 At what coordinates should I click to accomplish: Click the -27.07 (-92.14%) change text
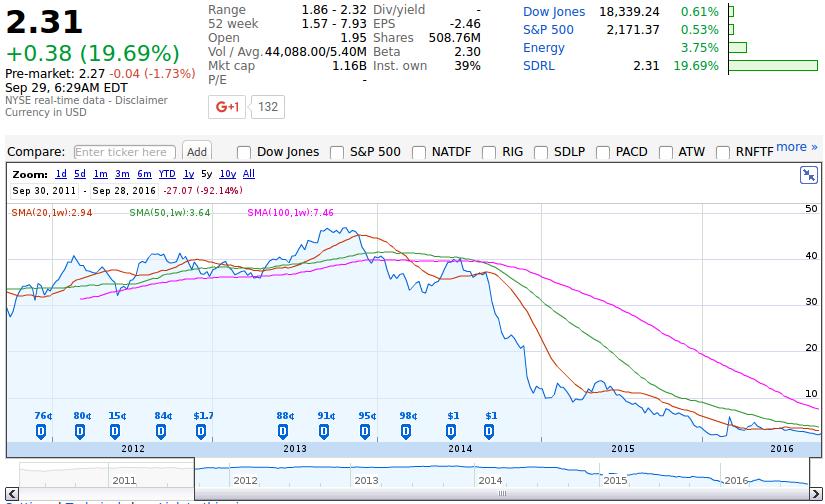[x=203, y=190]
